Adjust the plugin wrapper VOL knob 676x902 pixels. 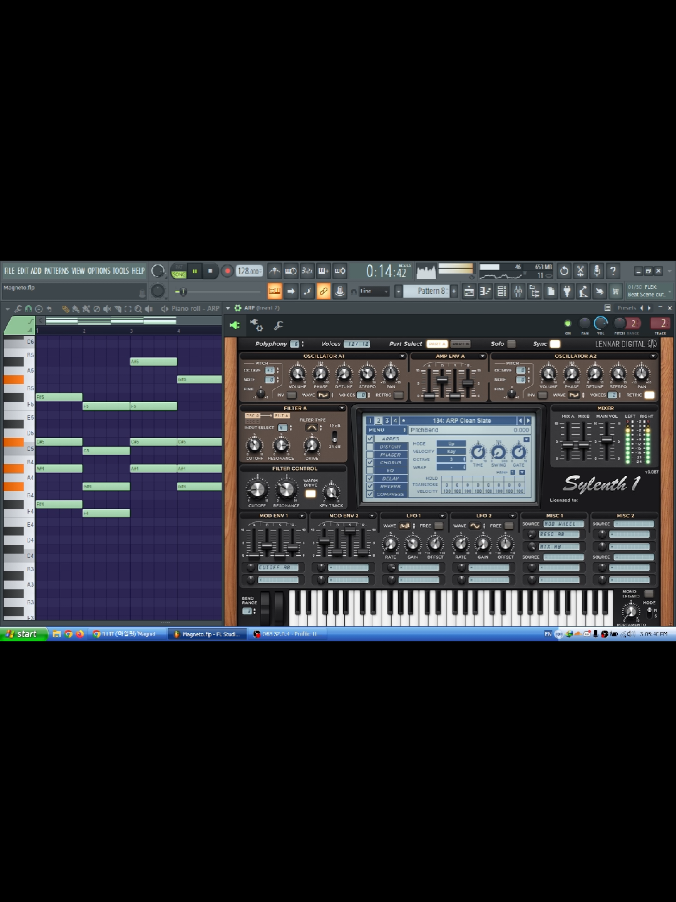pos(601,323)
